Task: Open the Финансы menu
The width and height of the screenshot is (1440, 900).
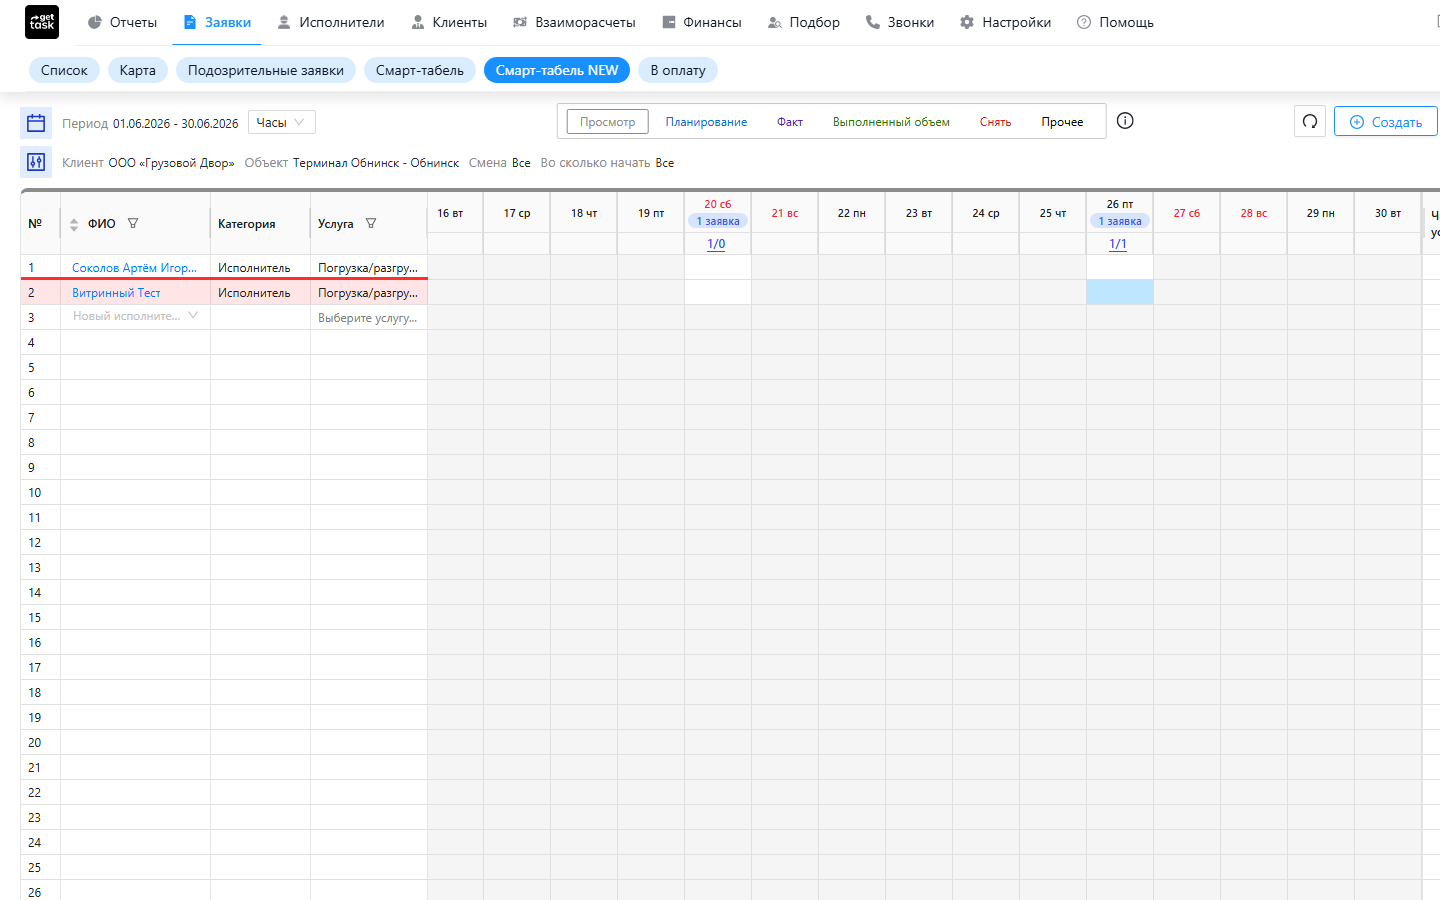Action: coord(702,22)
